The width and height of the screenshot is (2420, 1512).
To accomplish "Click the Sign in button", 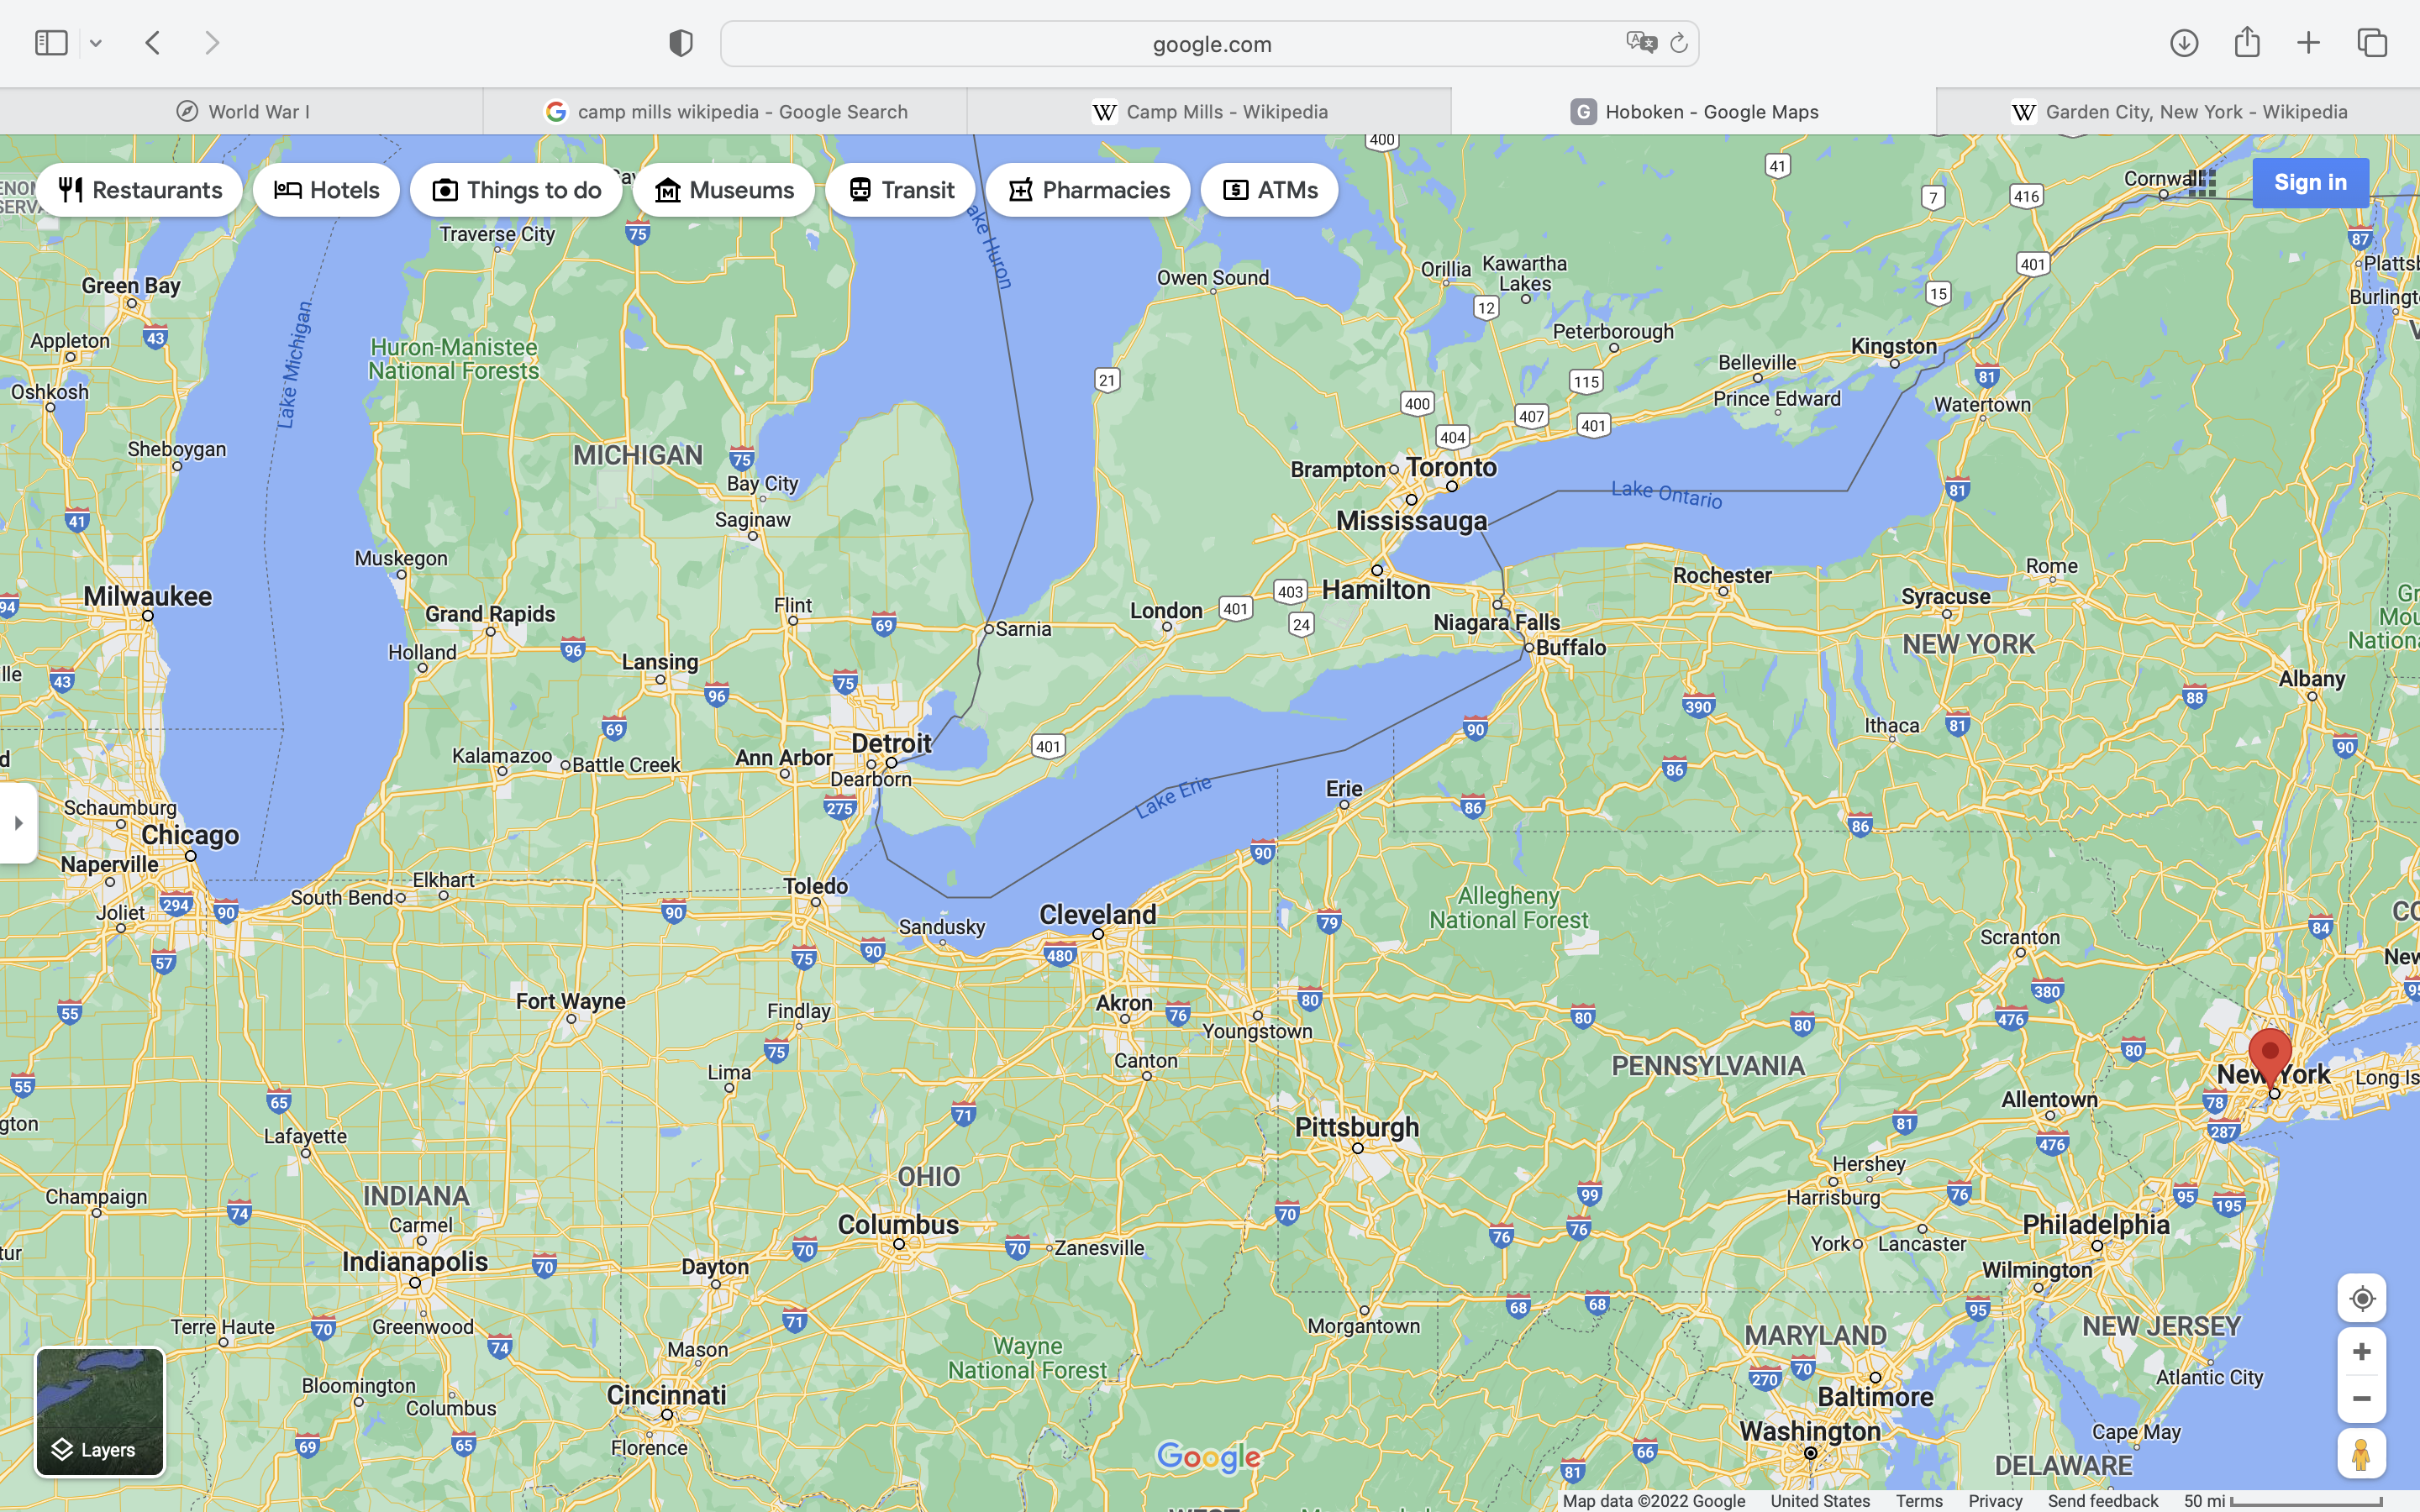I will 2309,183.
